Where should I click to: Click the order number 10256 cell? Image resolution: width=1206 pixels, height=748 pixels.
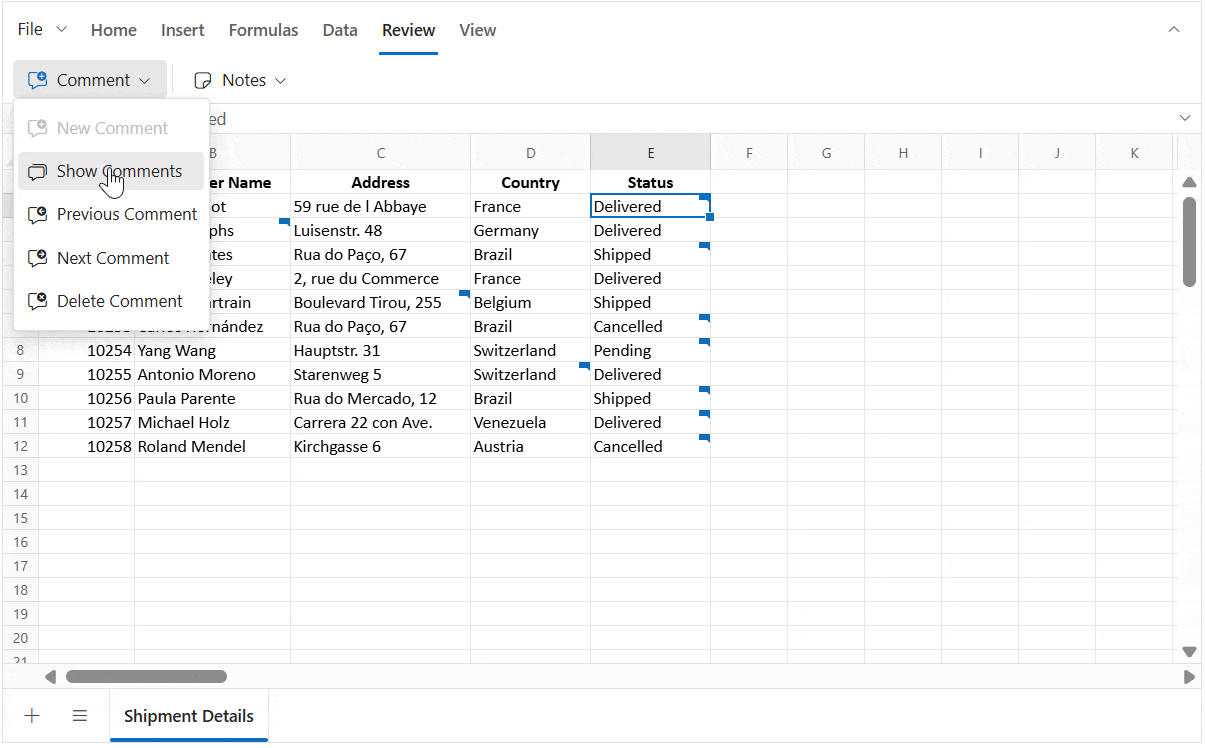click(87, 398)
